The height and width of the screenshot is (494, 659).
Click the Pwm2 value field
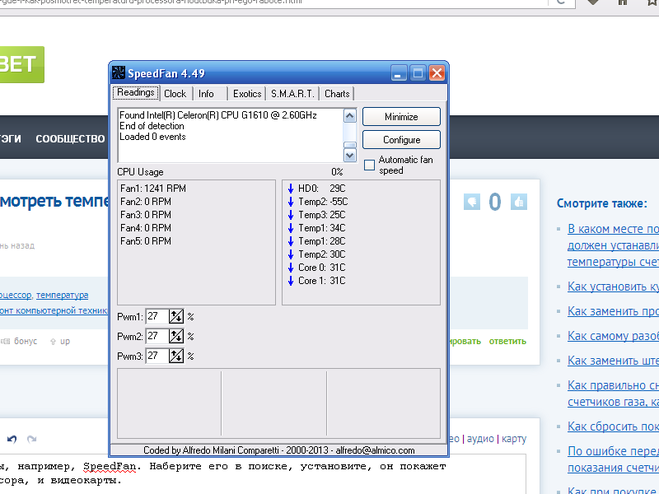click(x=157, y=336)
